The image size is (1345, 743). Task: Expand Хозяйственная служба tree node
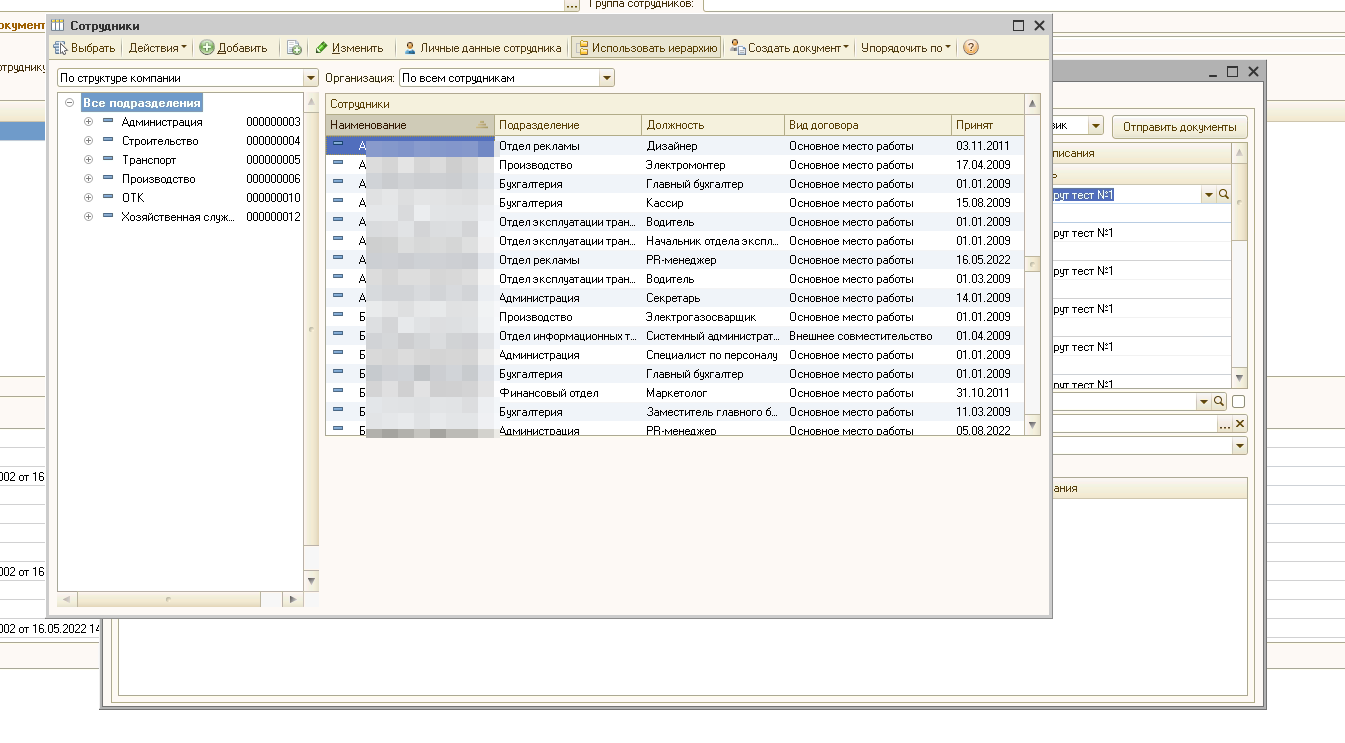click(88, 217)
